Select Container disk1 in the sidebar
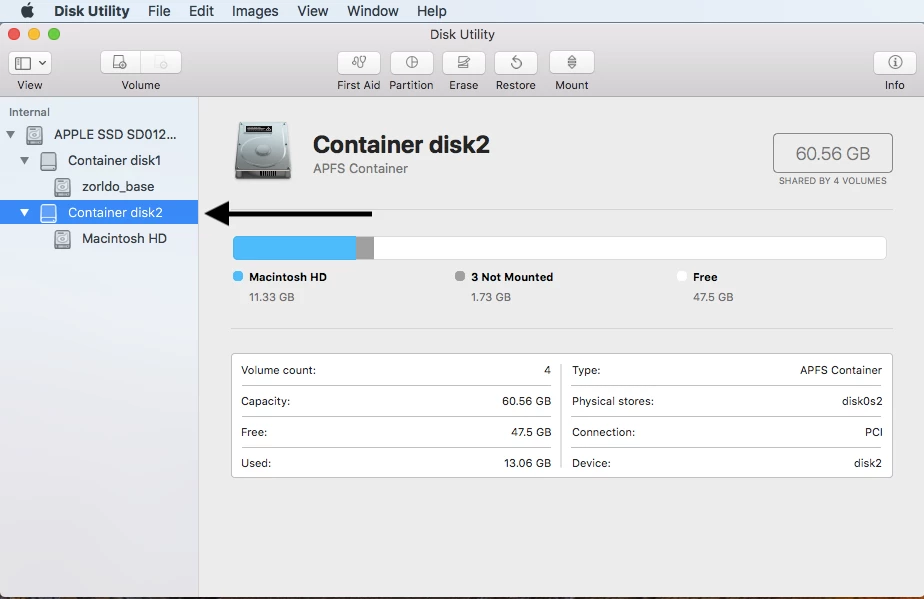This screenshot has width=924, height=599. point(99,160)
